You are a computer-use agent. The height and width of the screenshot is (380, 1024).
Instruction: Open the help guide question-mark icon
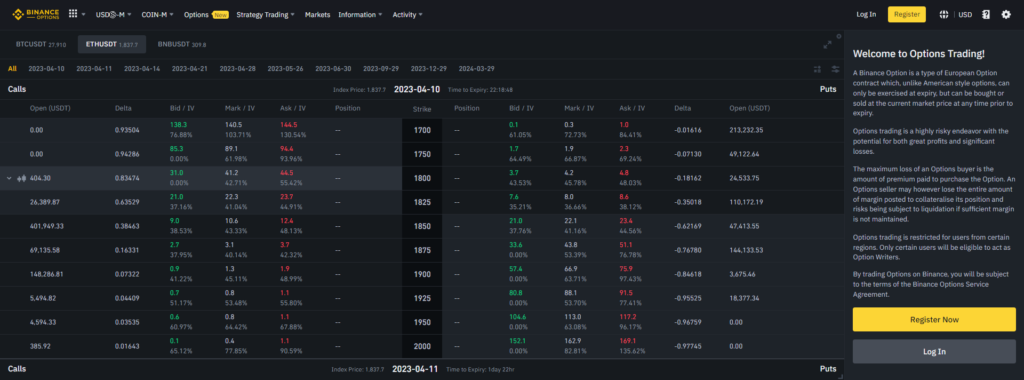[x=986, y=14]
